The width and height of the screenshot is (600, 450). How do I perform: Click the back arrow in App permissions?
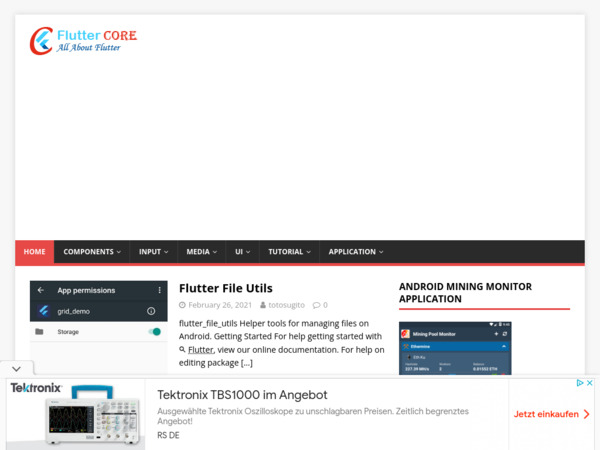point(41,290)
